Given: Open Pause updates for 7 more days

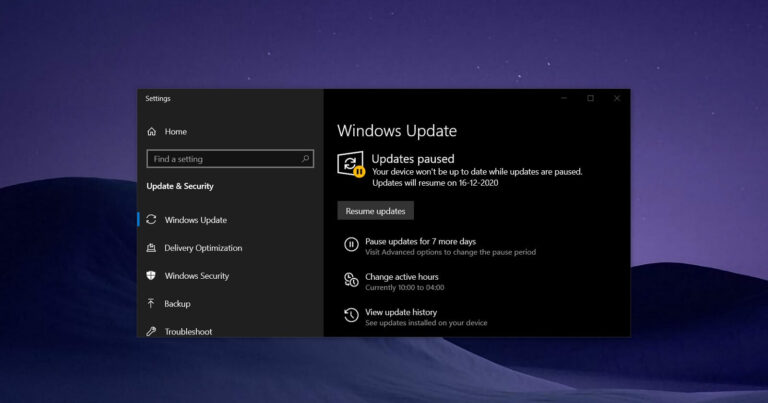Looking at the screenshot, I should tap(420, 242).
